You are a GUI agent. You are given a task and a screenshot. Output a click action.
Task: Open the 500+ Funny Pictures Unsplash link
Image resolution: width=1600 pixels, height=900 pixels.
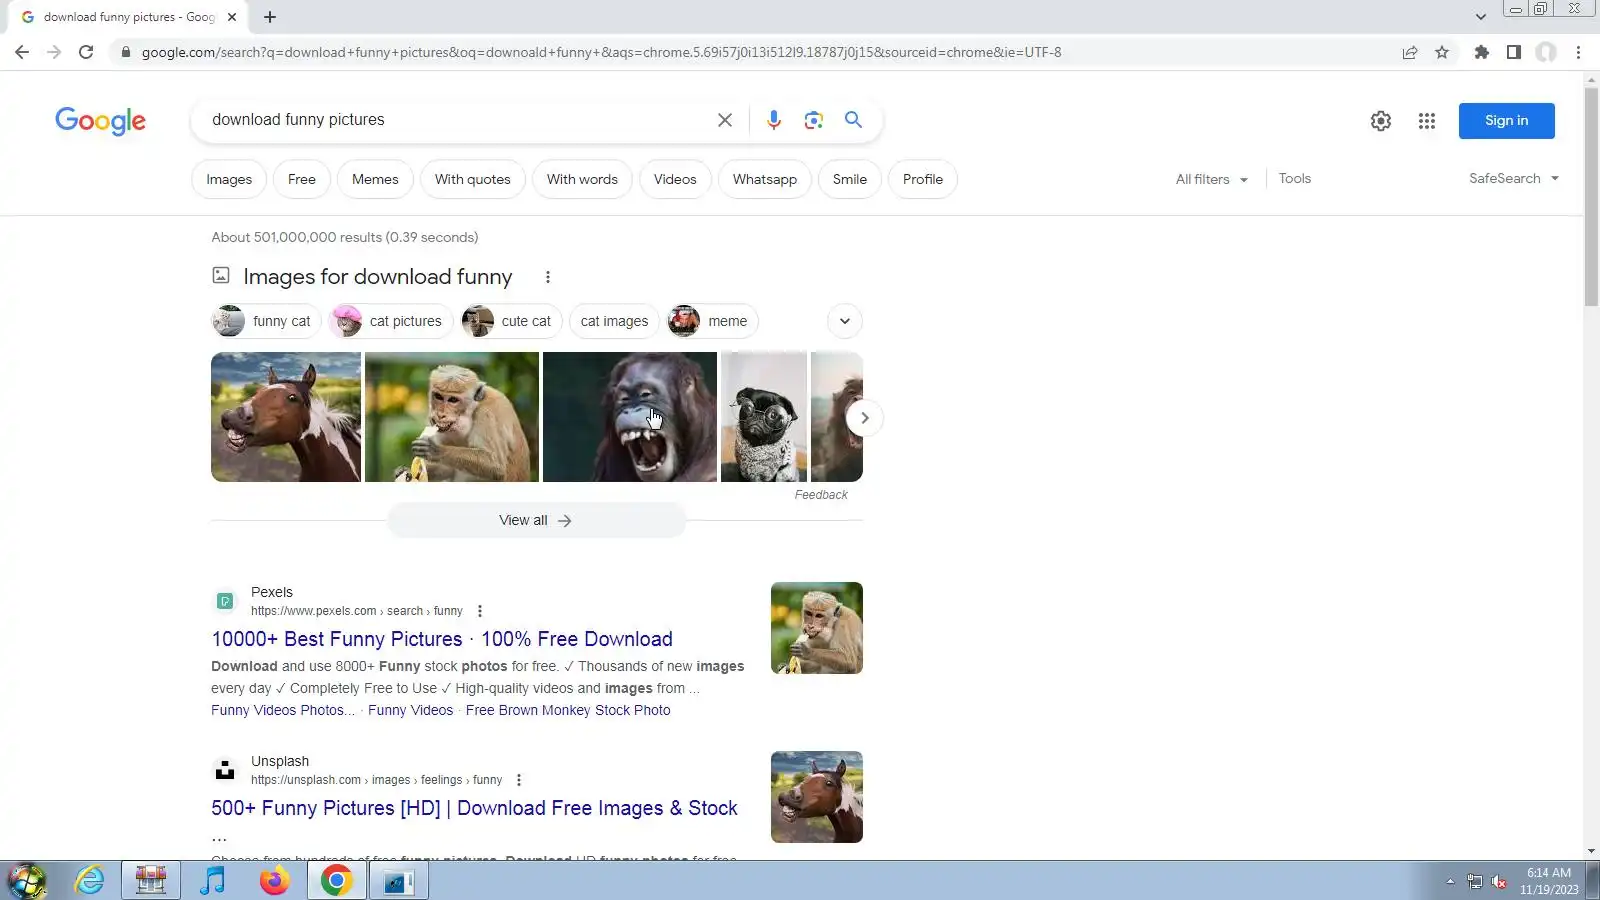[x=474, y=808]
